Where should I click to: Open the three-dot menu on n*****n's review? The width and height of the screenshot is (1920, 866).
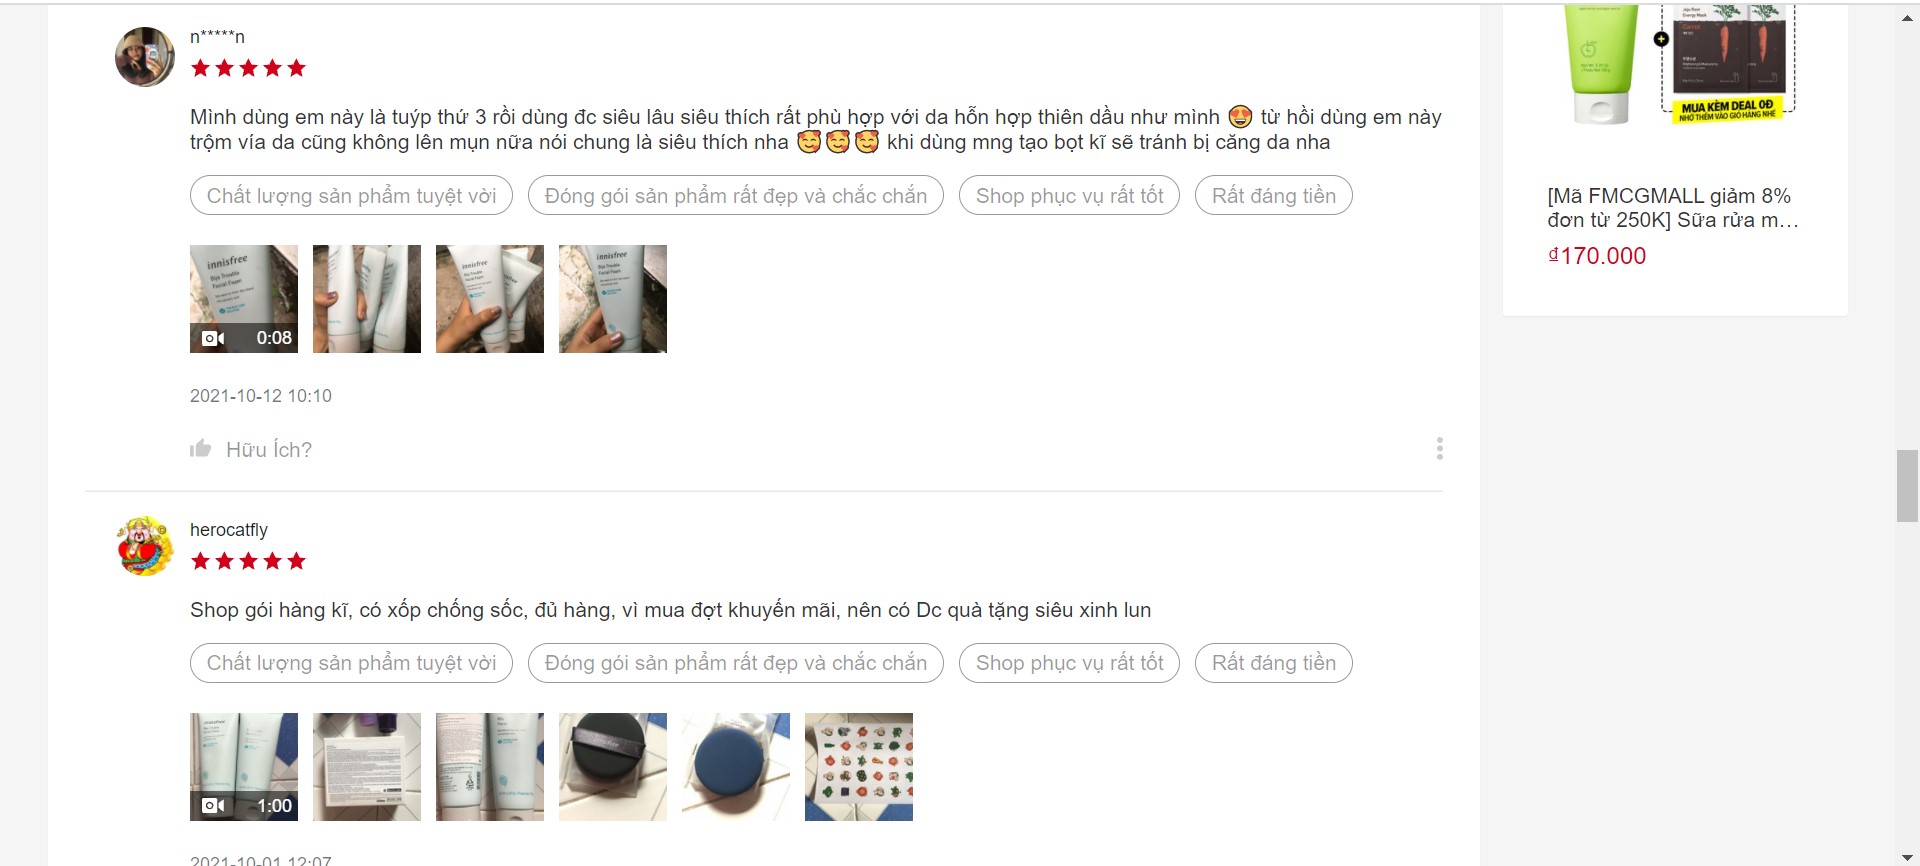1439,448
